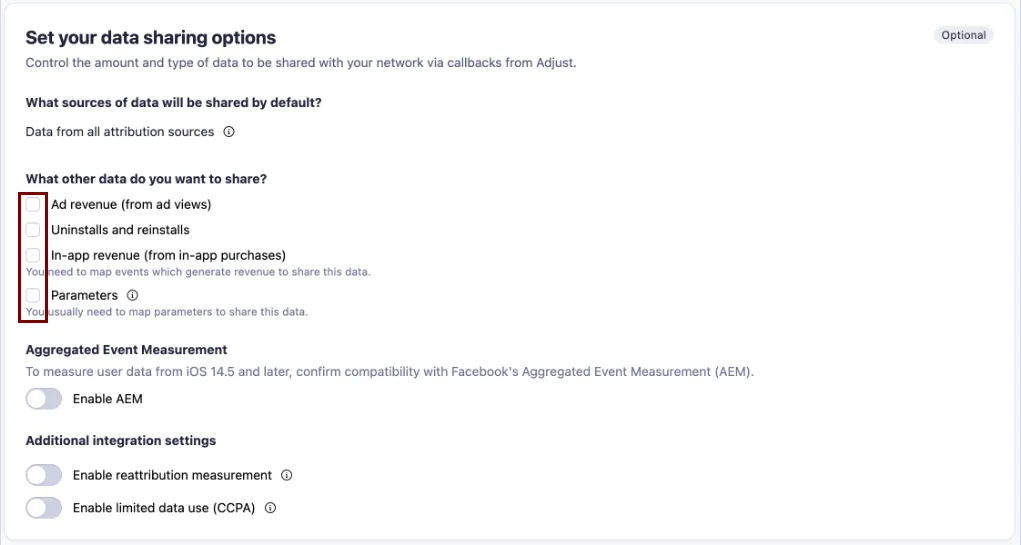Screen dimensions: 1021x545
Task: Click the 'Enable limited data use (CCPA)' label text
Action: [x=164, y=508]
